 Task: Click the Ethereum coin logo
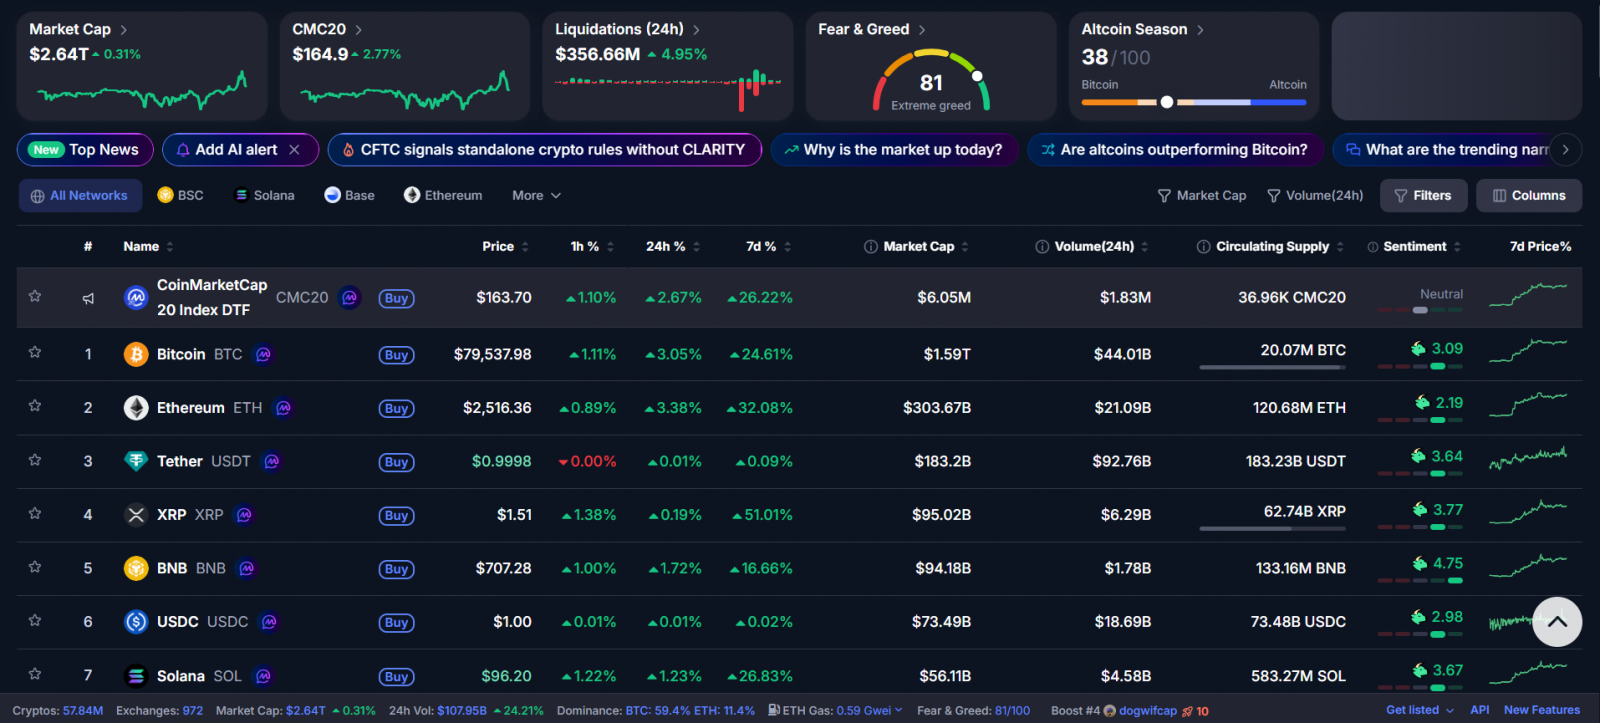click(136, 408)
